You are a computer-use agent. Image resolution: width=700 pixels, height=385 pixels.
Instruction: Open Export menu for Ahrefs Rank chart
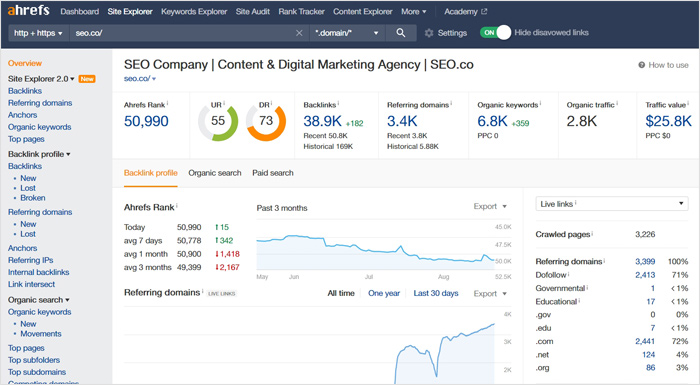coord(490,206)
